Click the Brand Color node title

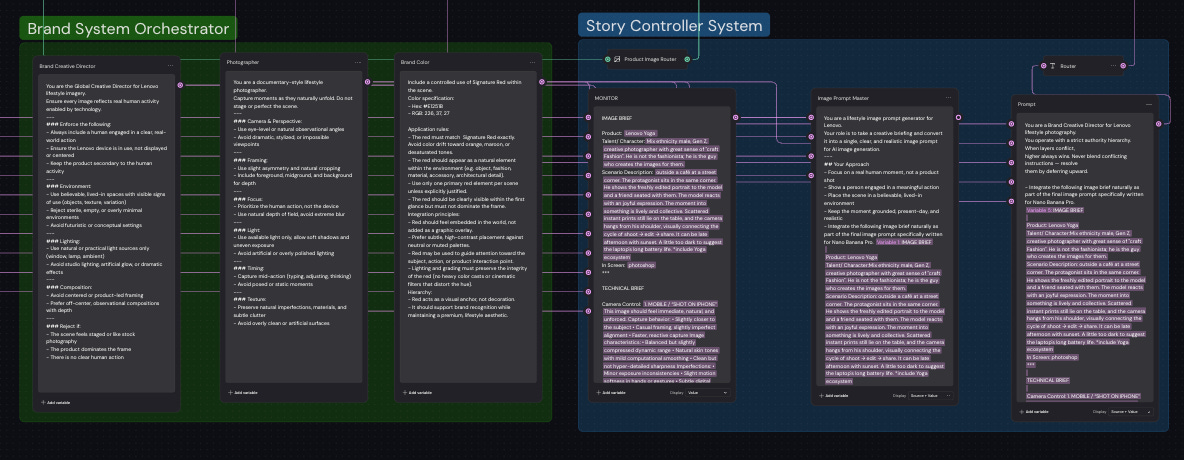coord(415,62)
